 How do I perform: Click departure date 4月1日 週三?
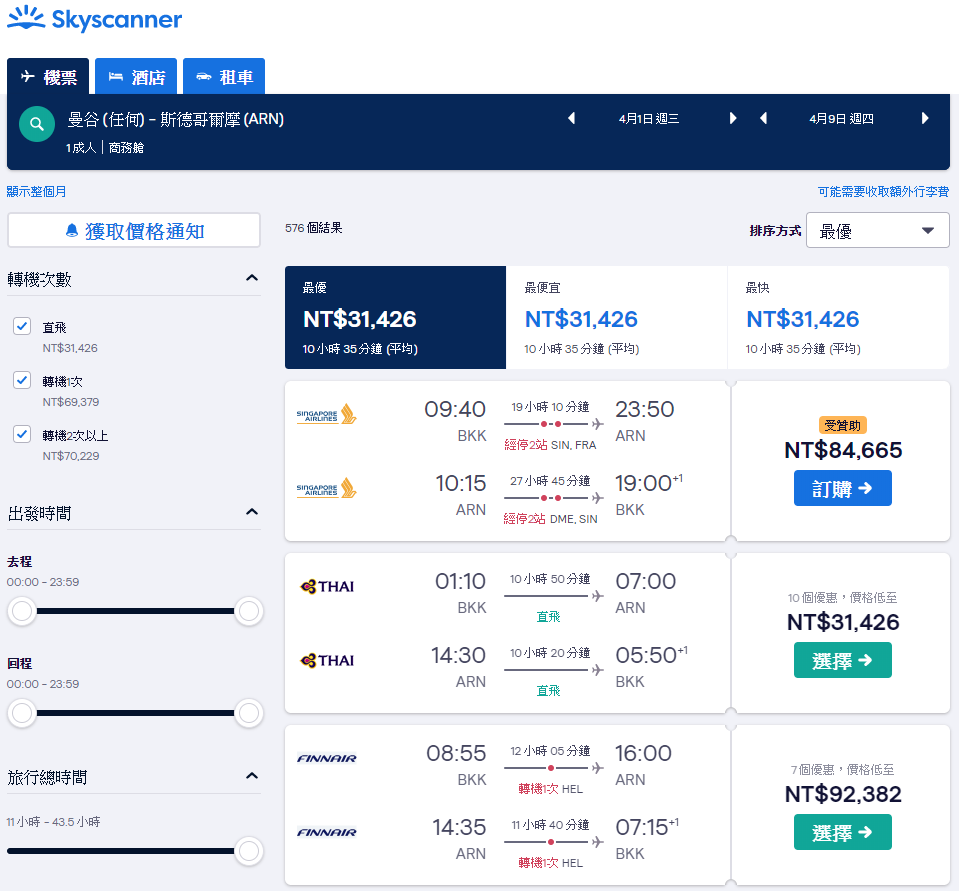[x=649, y=119]
